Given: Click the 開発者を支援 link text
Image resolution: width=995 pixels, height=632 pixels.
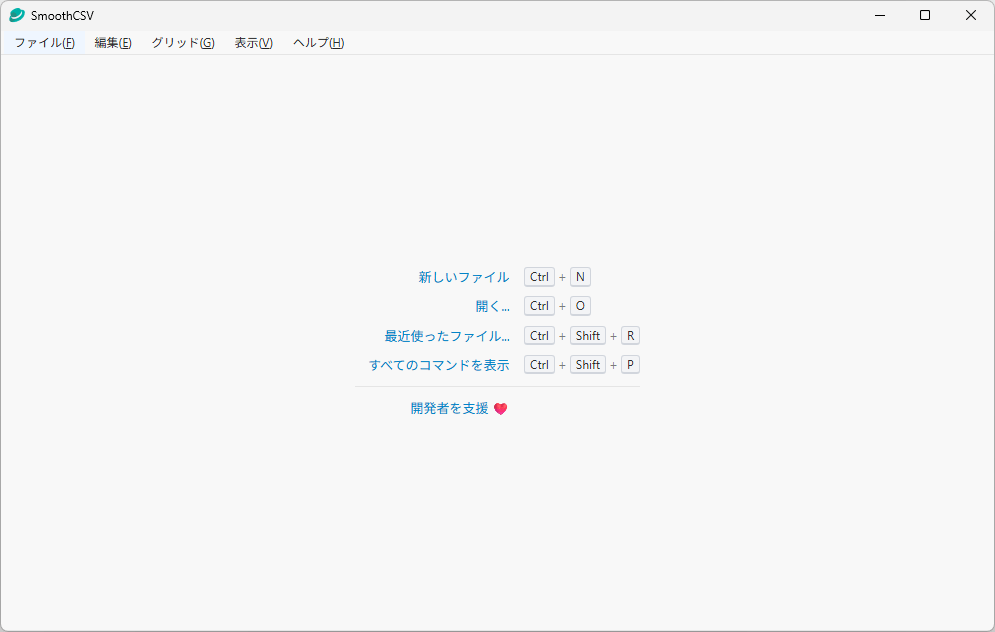Looking at the screenshot, I should click(449, 408).
